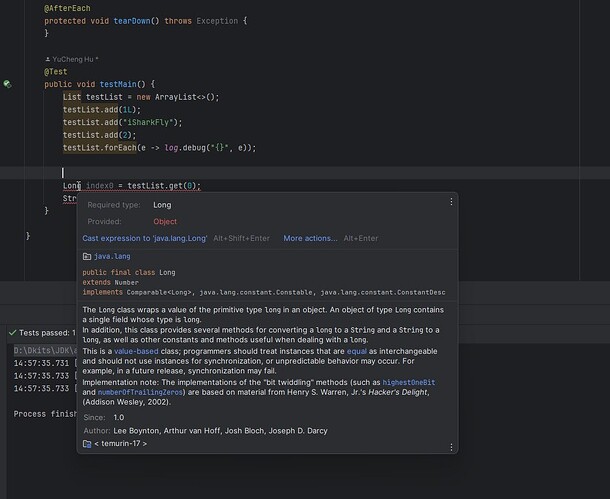Click the testList.add("iSharkFly") line
The height and width of the screenshot is (499, 610).
point(122,122)
